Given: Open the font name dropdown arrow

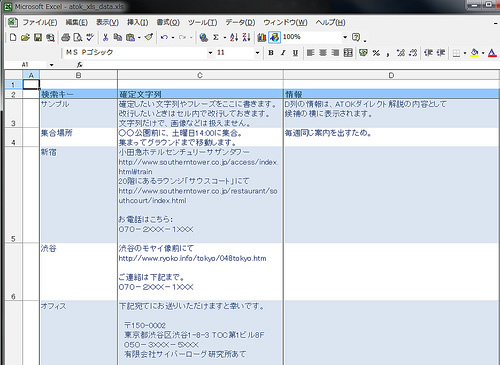Looking at the screenshot, I should point(210,53).
